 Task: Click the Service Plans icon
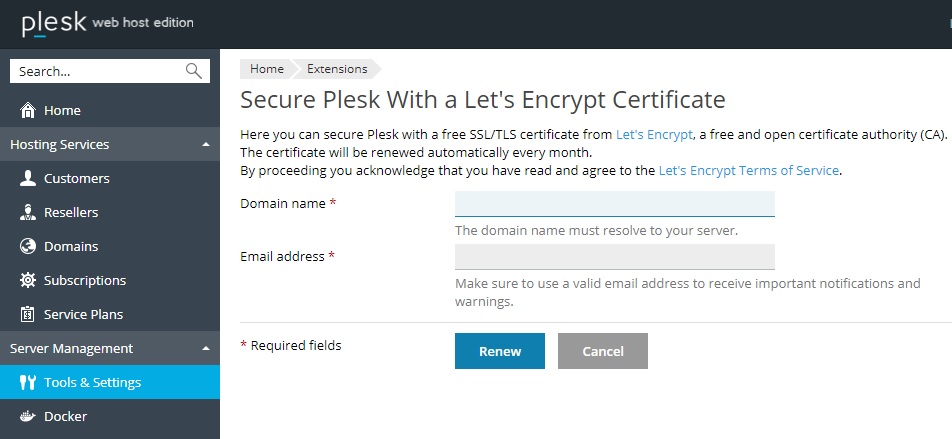tap(28, 314)
